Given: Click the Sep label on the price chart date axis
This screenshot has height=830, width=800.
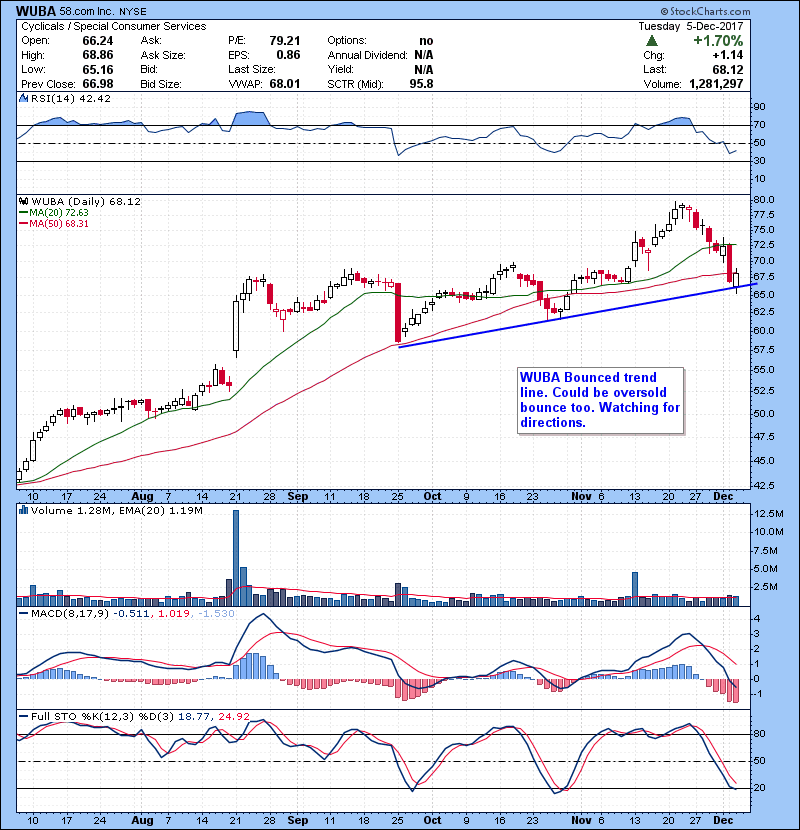Looking at the screenshot, I should click(298, 496).
